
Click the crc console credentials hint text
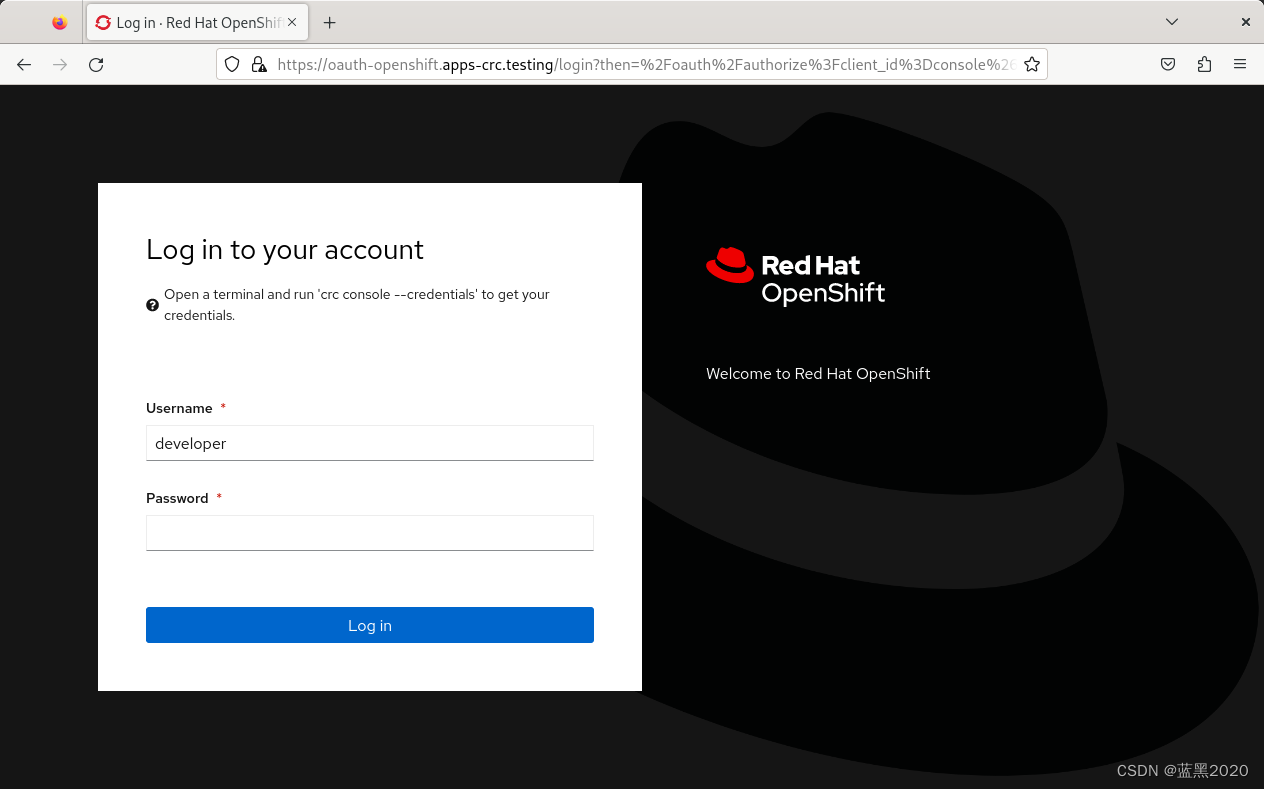pos(357,305)
